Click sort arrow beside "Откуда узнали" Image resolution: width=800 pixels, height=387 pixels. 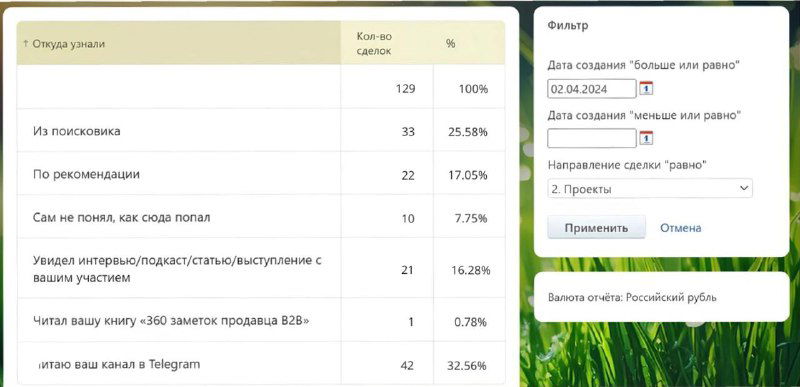tap(26, 43)
